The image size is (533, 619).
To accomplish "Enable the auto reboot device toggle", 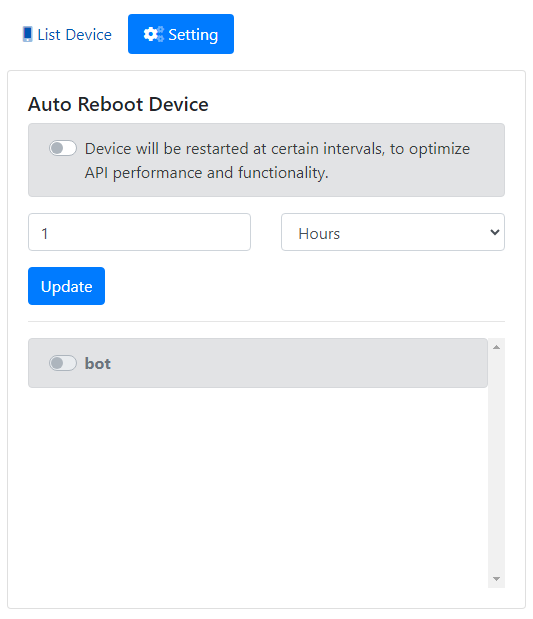I will pyautogui.click(x=63, y=148).
